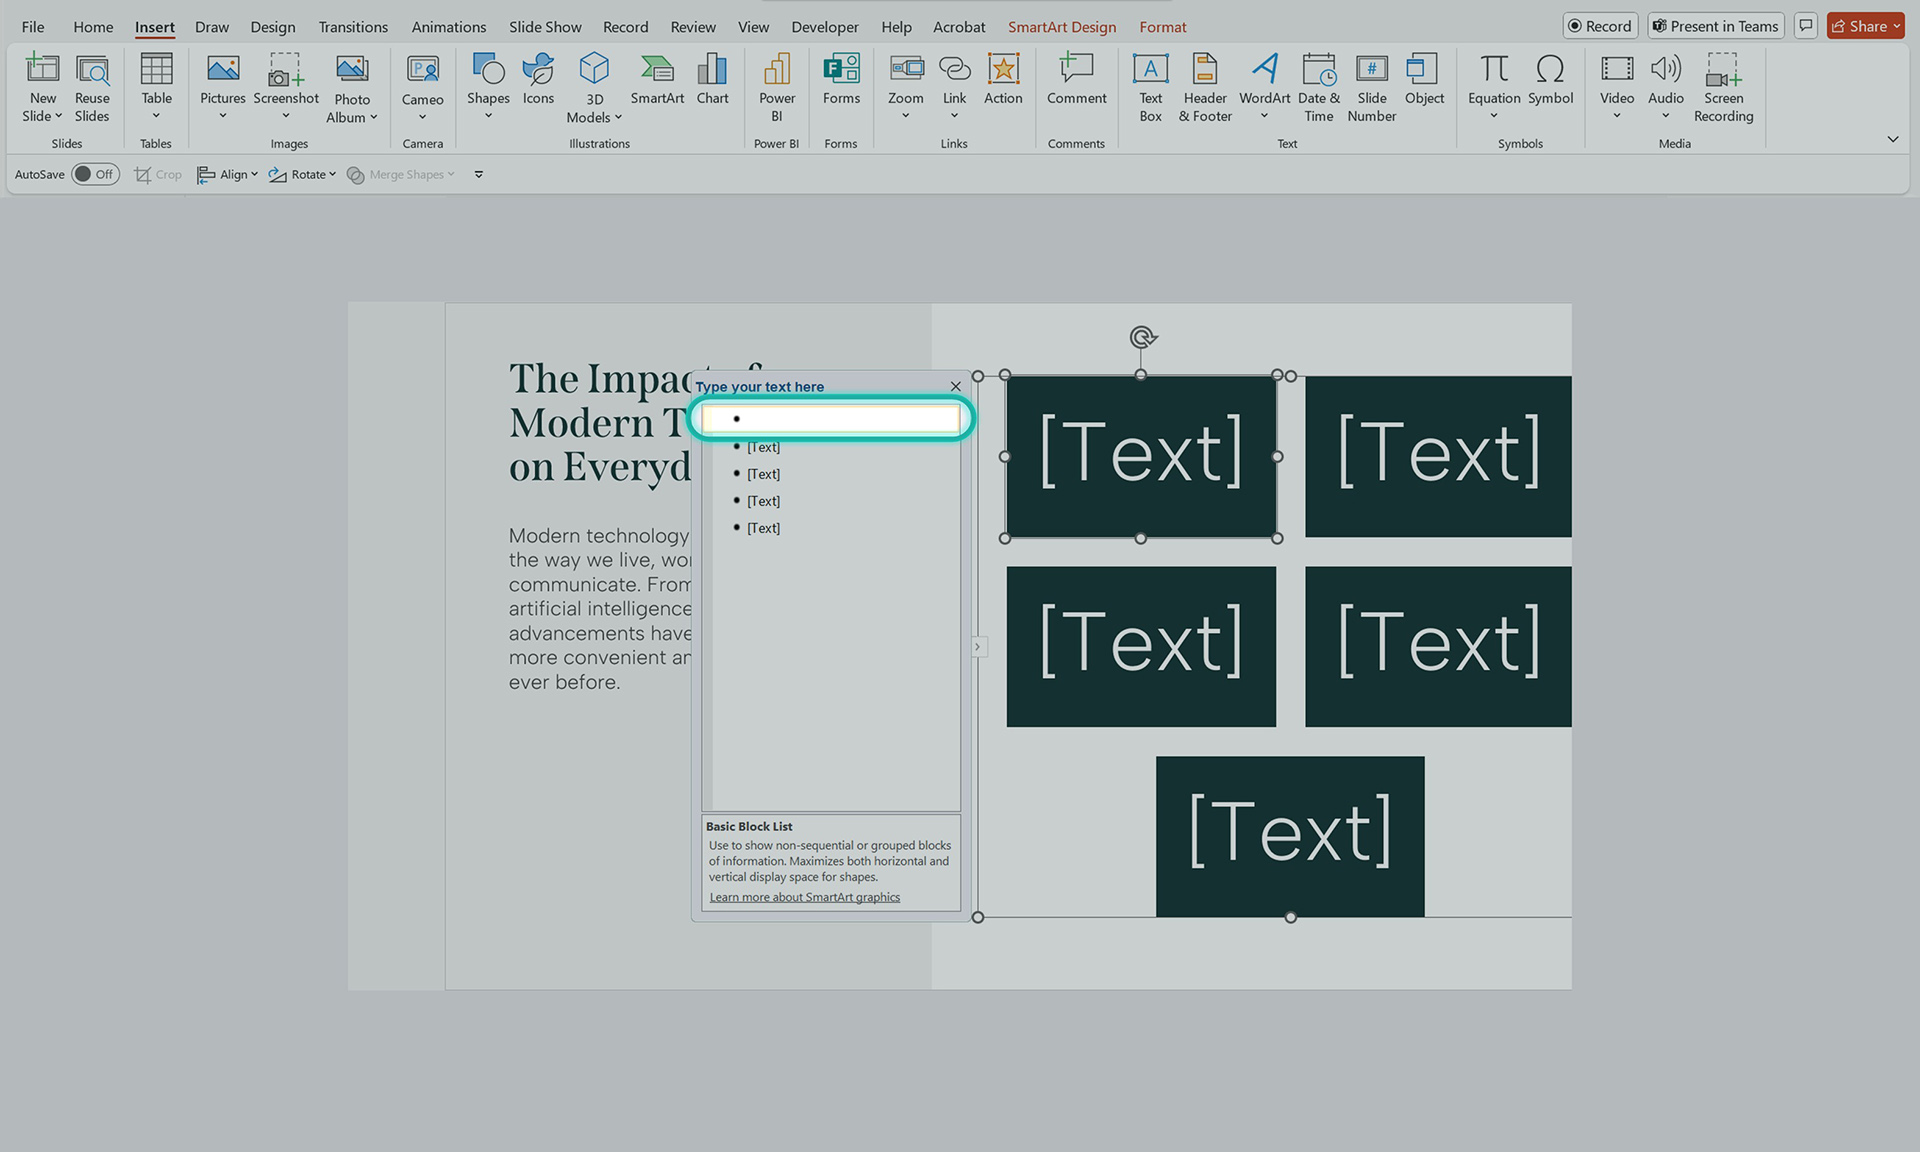Expand the Rotate options dropdown
Viewport: 1920px width, 1152px height.
(331, 174)
